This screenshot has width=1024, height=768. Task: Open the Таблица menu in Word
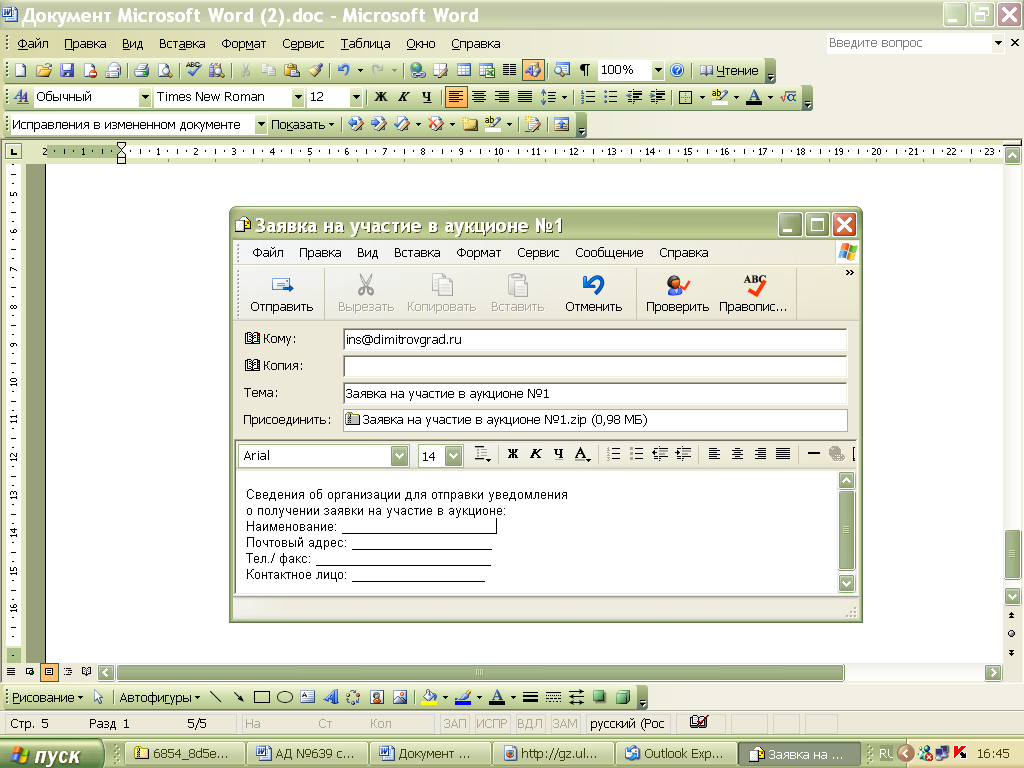coord(365,44)
